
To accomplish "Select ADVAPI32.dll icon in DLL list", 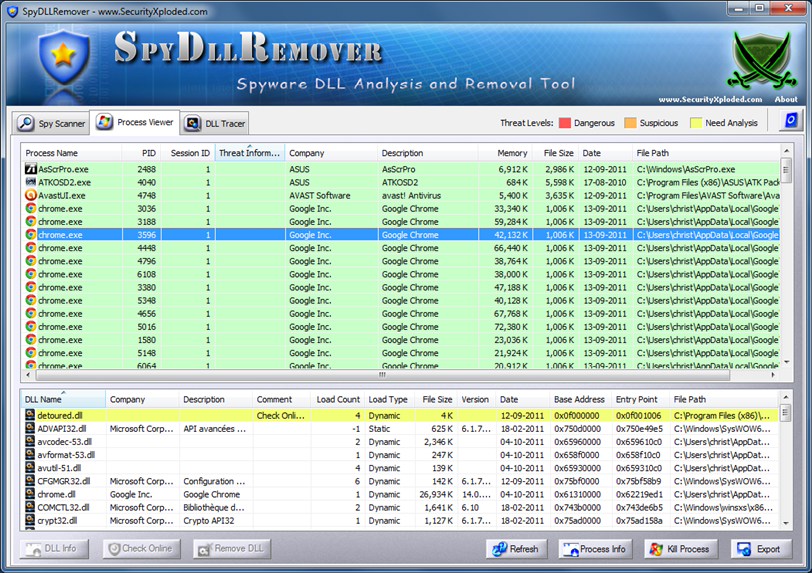I will pos(30,428).
